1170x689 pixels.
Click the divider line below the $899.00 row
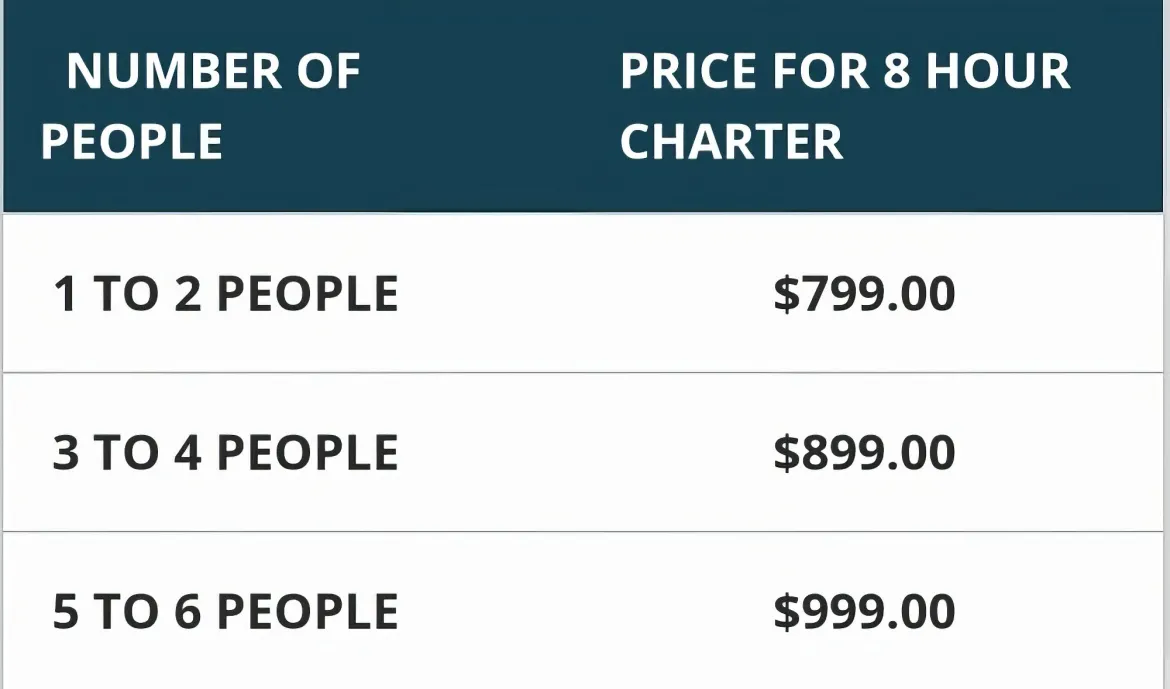pyautogui.click(x=584, y=531)
